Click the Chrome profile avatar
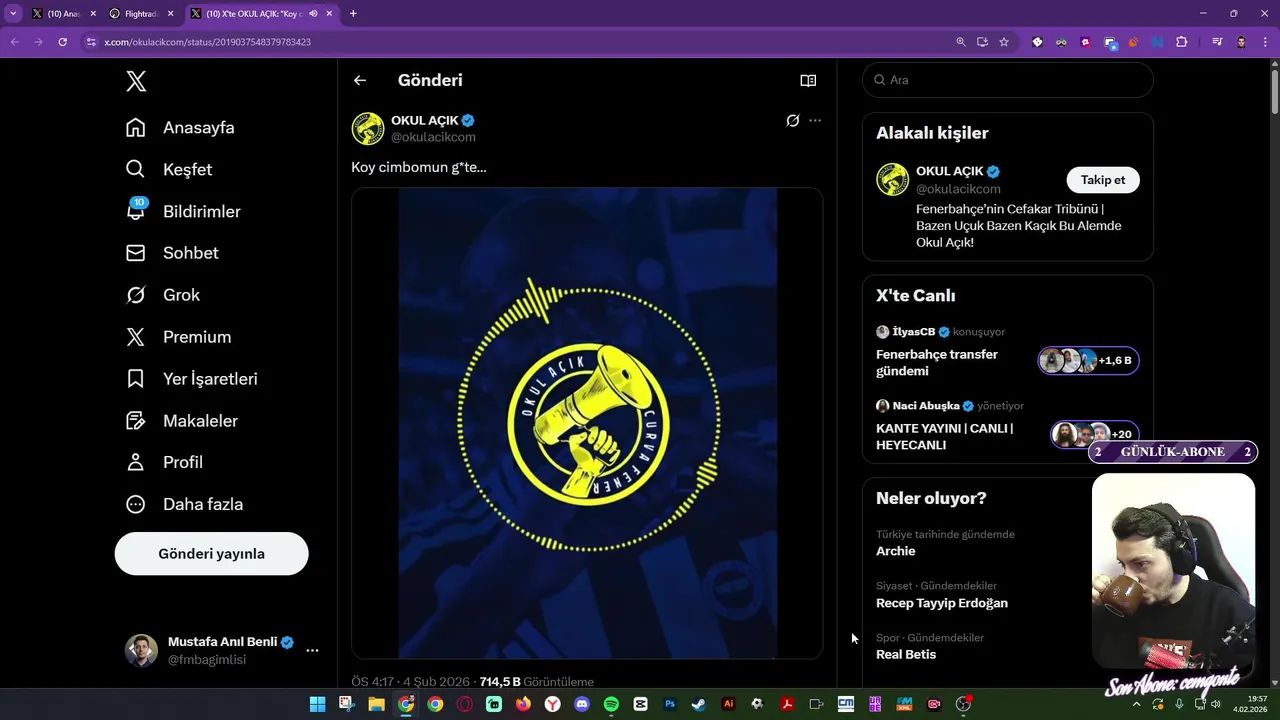This screenshot has height=720, width=1280. [1241, 42]
